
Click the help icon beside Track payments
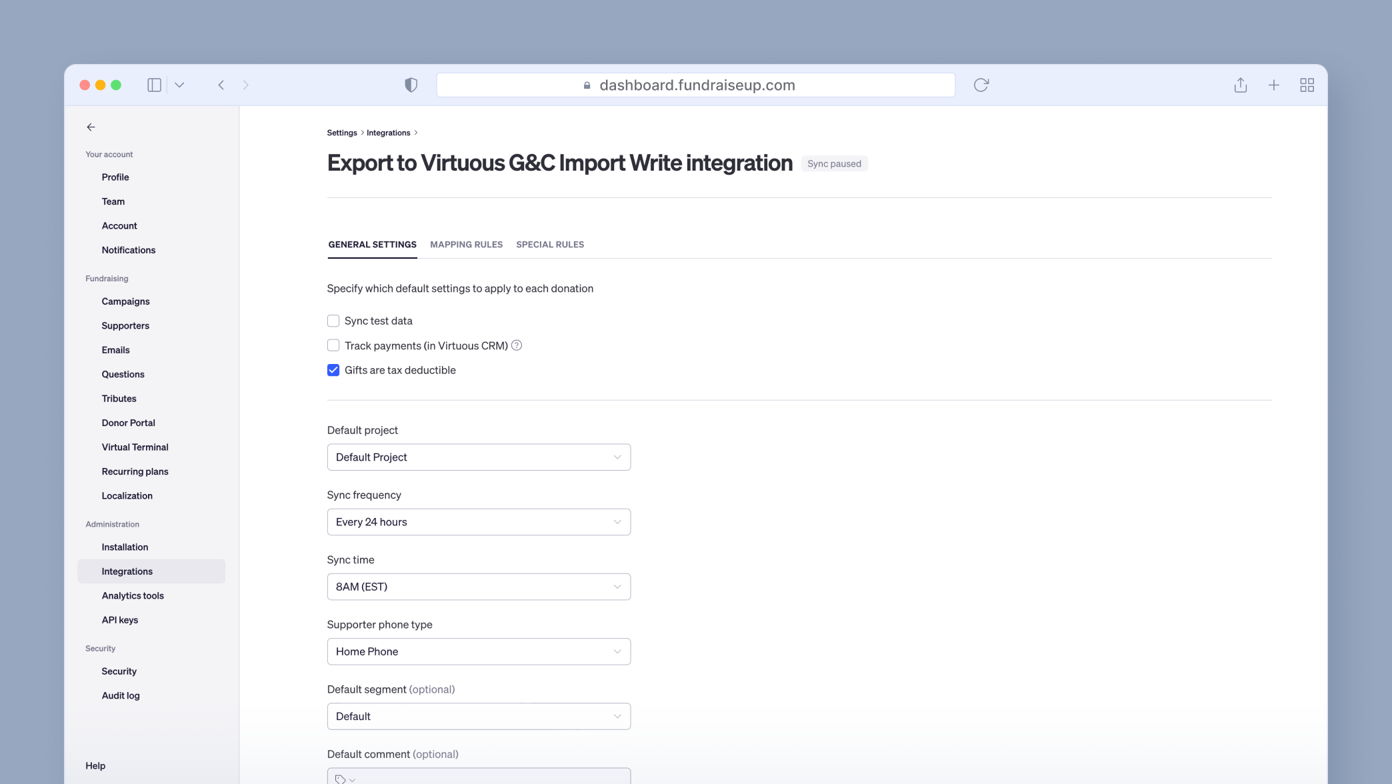pyautogui.click(x=517, y=346)
